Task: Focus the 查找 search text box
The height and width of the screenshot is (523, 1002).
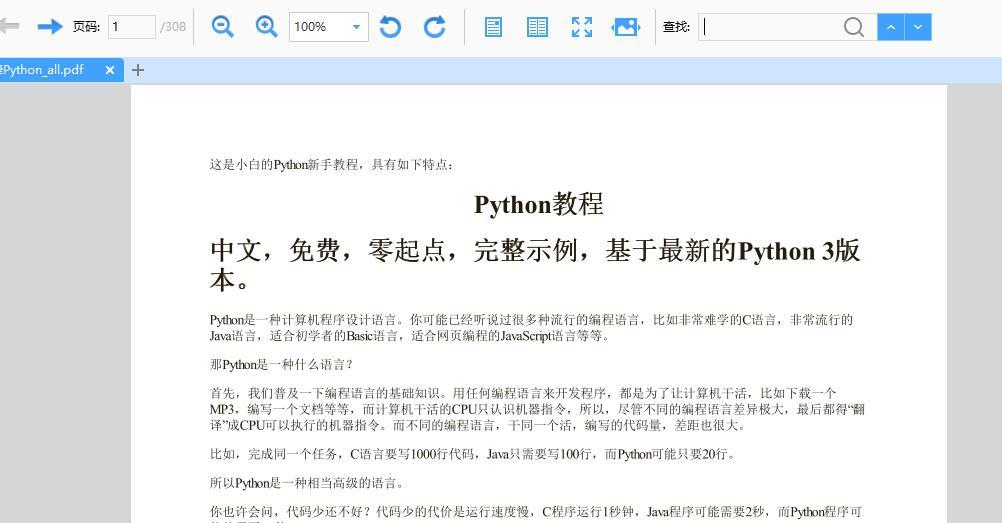Action: pyautogui.click(x=770, y=27)
